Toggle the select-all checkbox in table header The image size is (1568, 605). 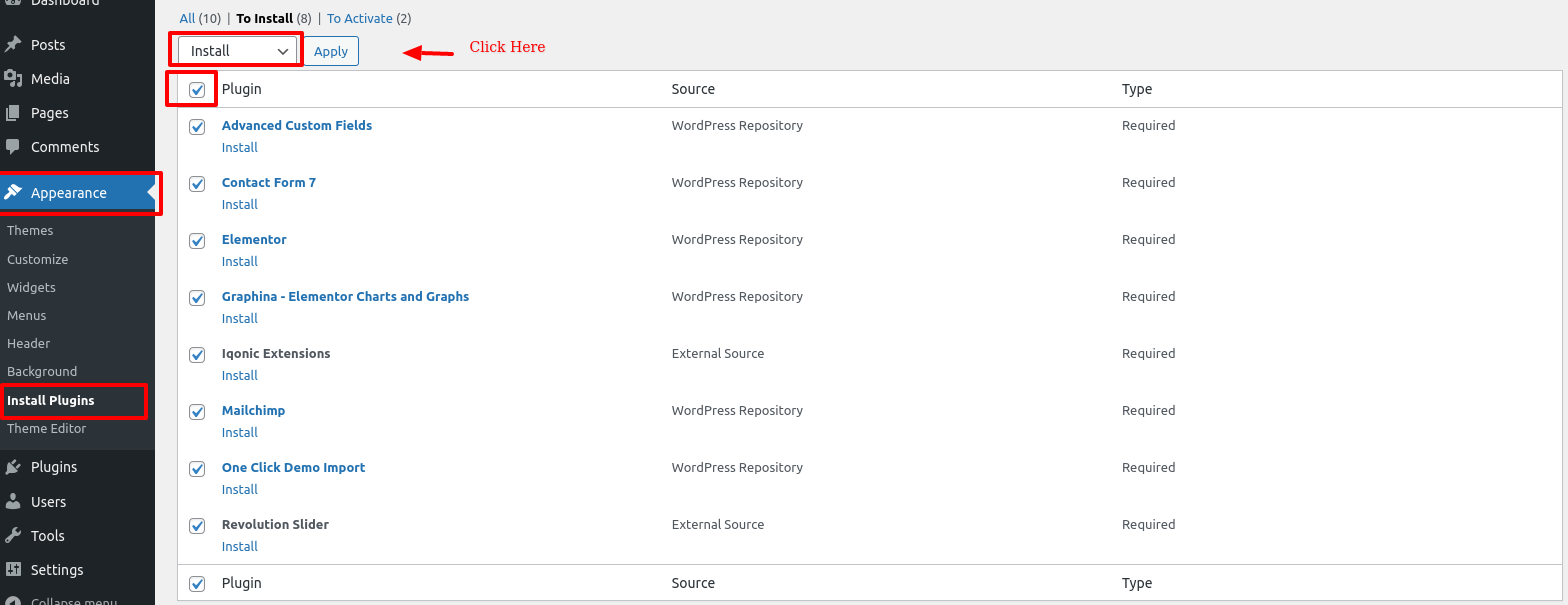pos(197,90)
